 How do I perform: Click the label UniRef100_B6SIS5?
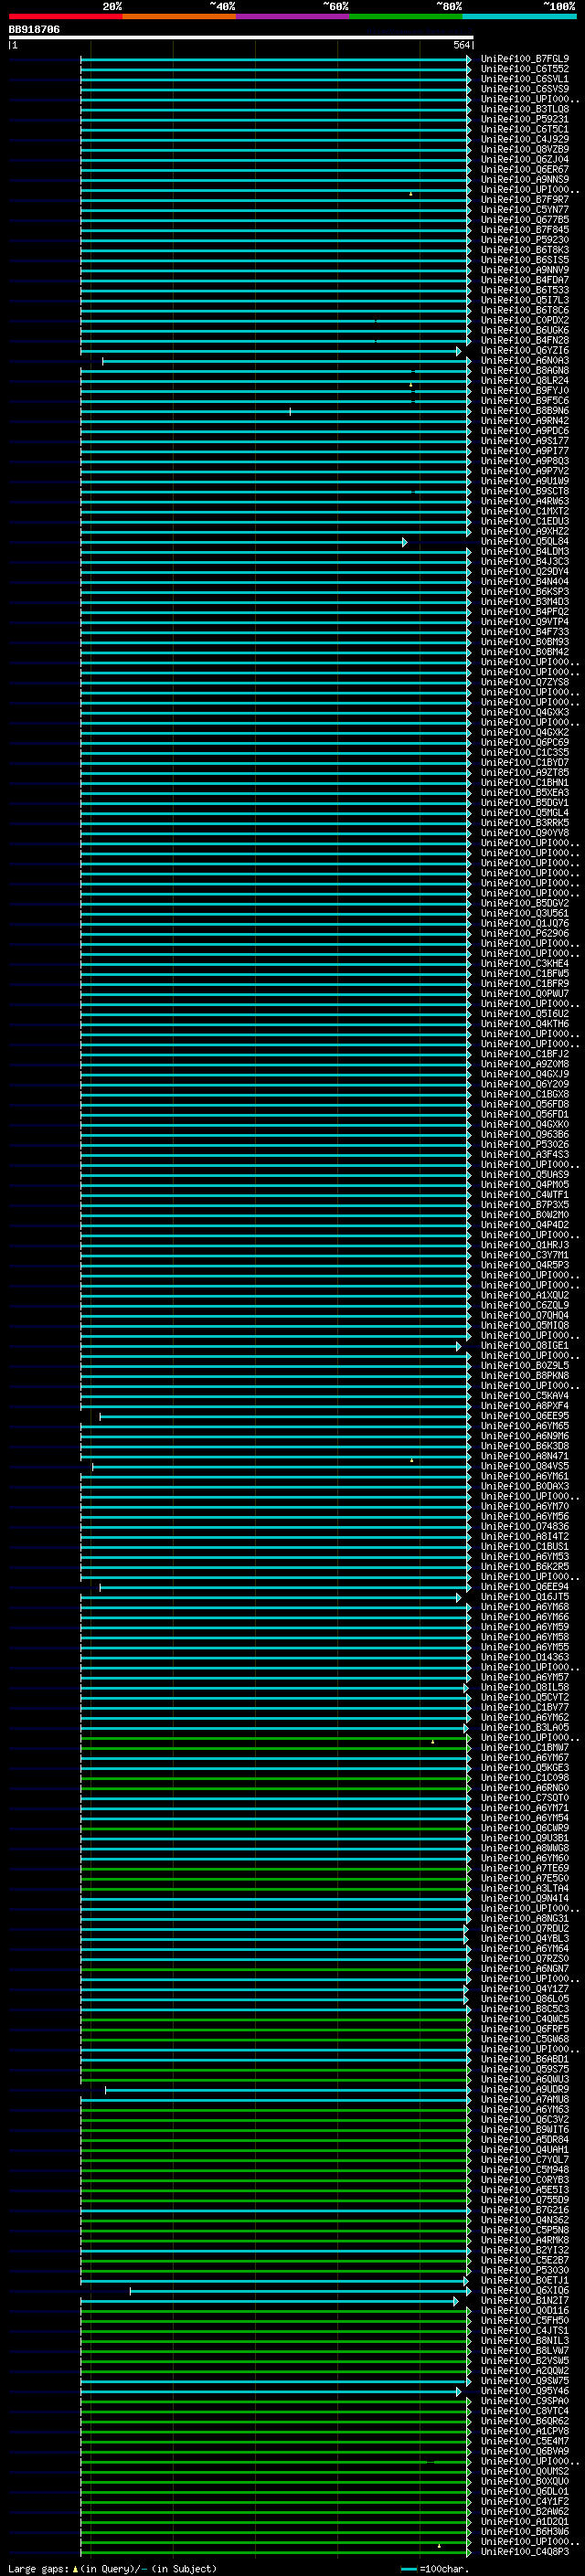tap(524, 260)
